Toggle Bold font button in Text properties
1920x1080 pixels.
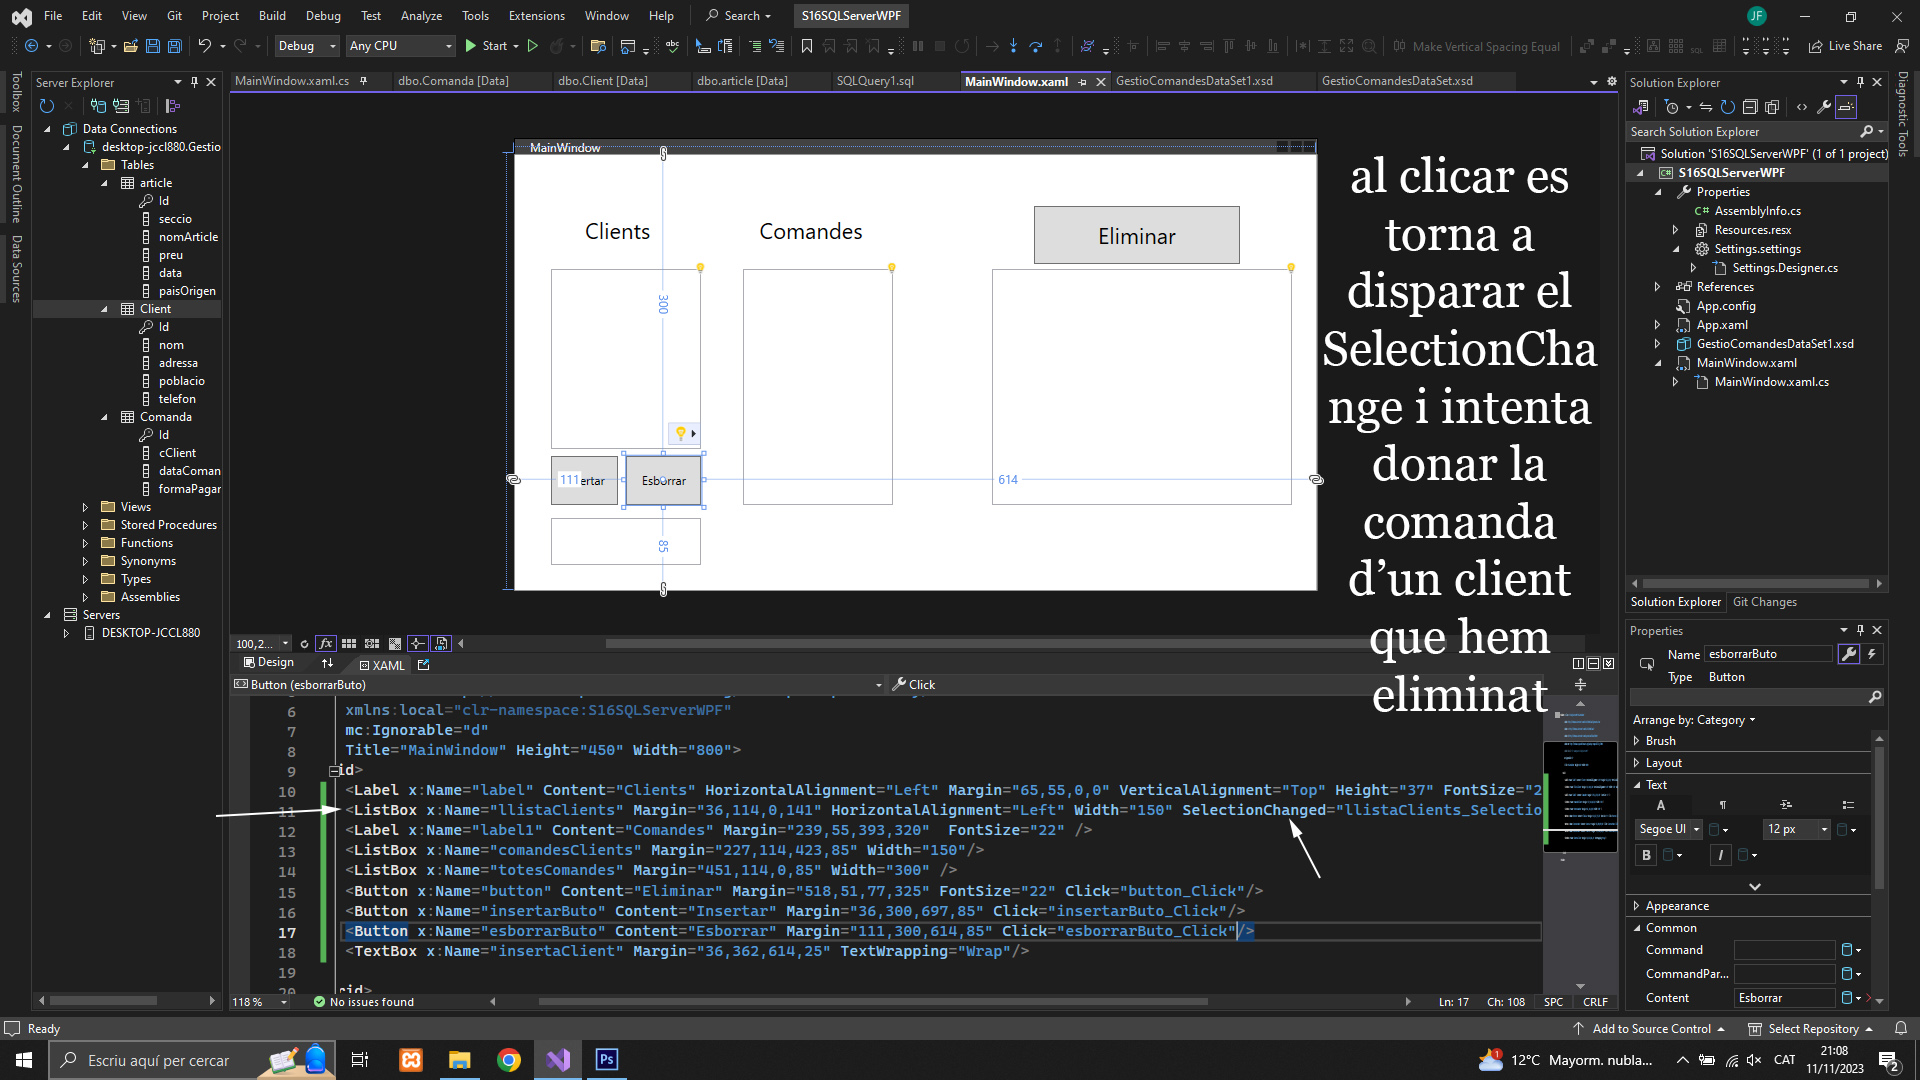1646,855
